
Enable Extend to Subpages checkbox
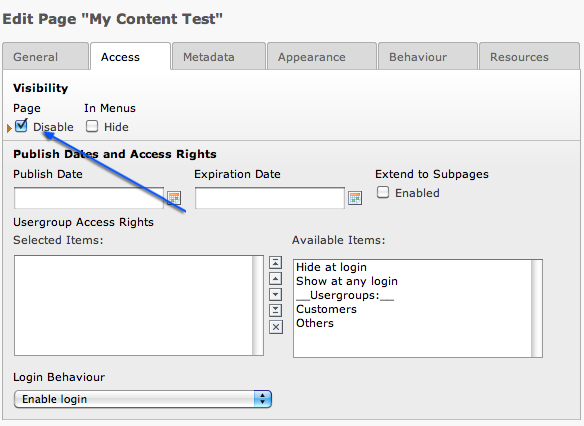point(383,192)
